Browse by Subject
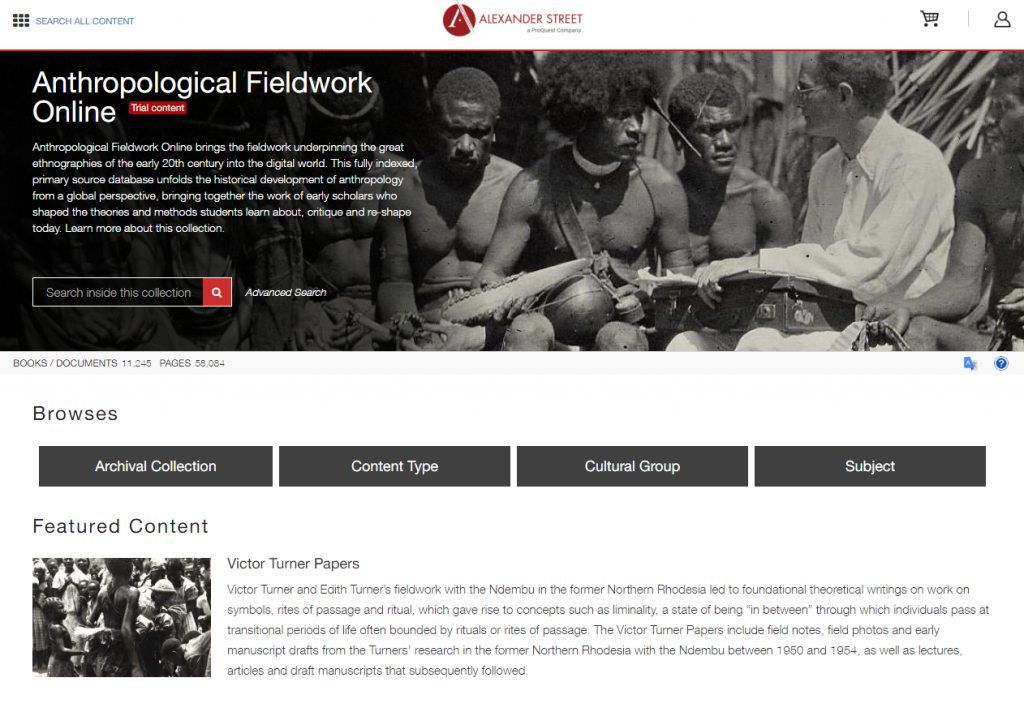Screen dimensions: 1024x712 tap(870, 466)
